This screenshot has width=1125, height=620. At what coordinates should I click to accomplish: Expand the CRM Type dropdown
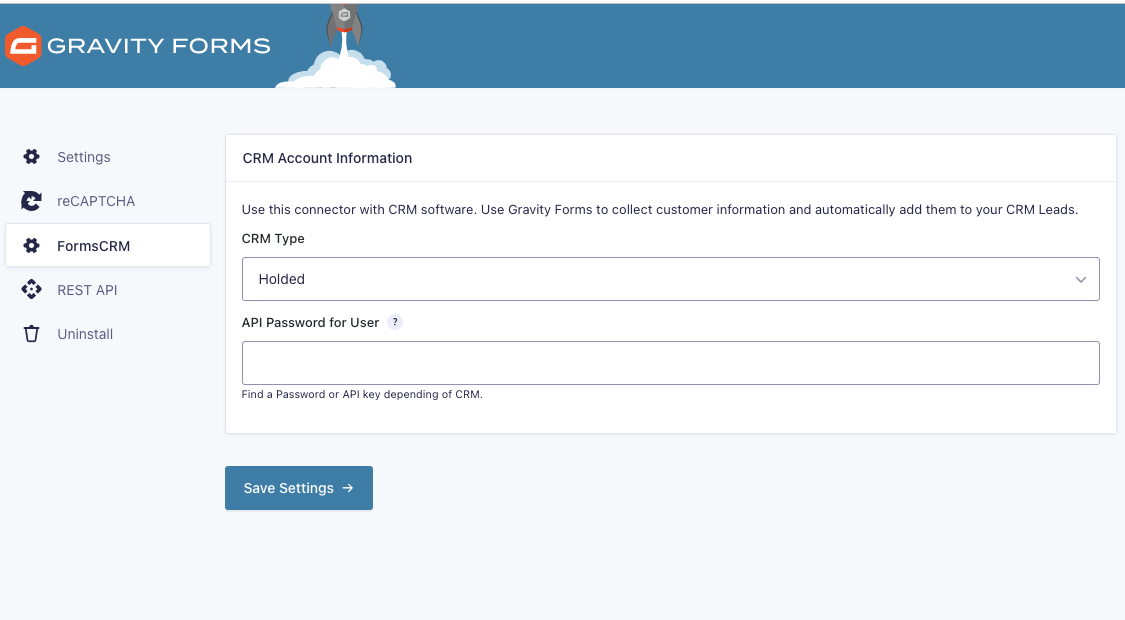click(670, 279)
